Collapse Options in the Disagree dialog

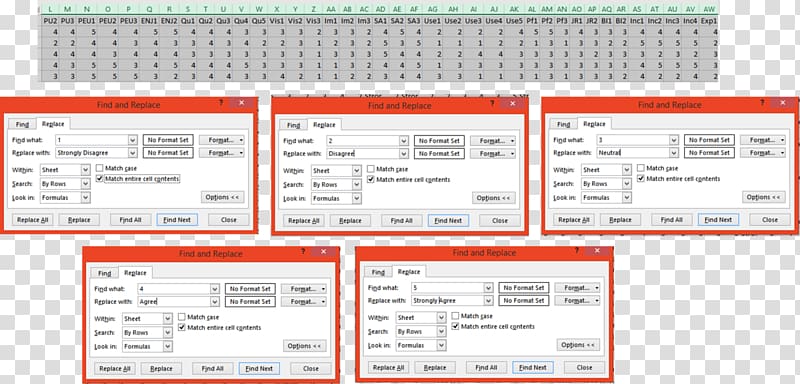pyautogui.click(x=493, y=198)
